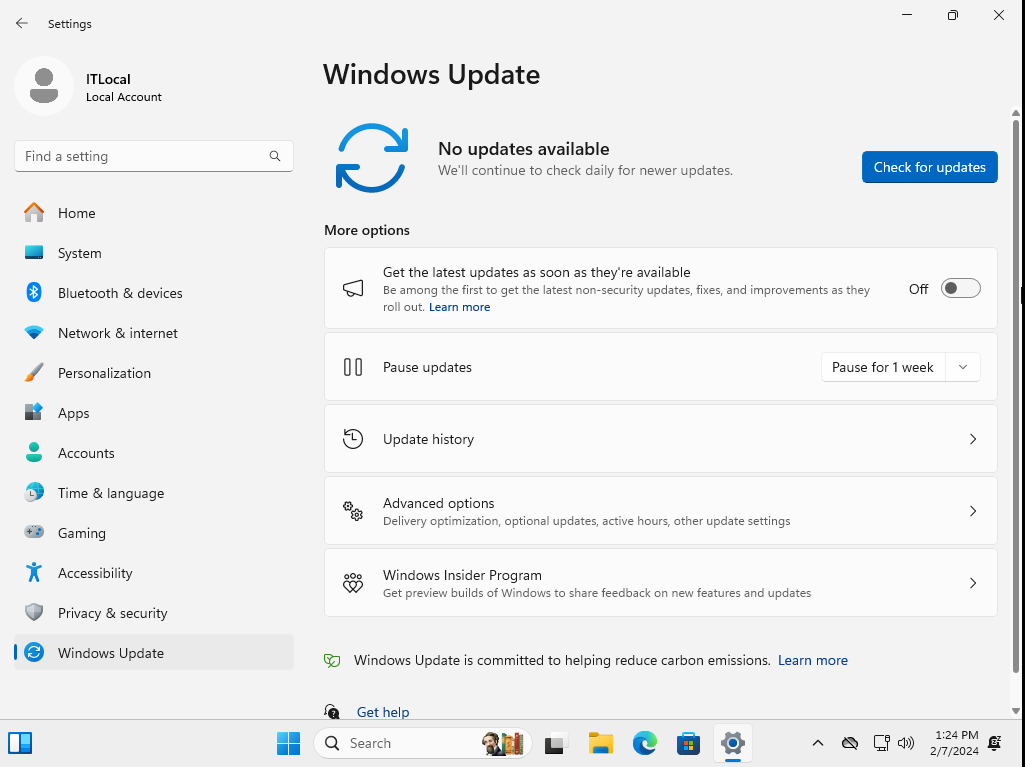Expand Windows Insider Program chevron
Viewport: 1025px width, 767px height.
click(973, 583)
